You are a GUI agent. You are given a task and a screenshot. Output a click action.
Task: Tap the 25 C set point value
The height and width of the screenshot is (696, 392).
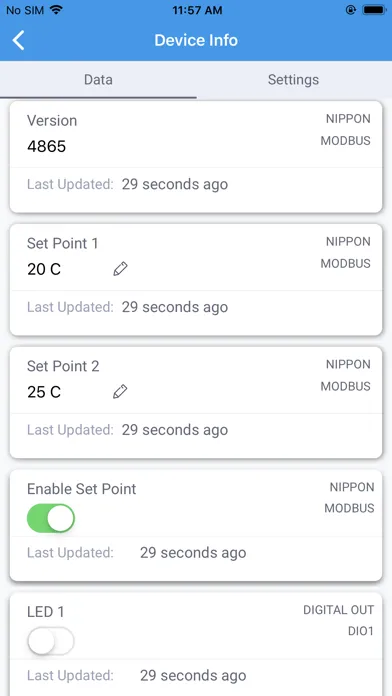[x=44, y=392]
